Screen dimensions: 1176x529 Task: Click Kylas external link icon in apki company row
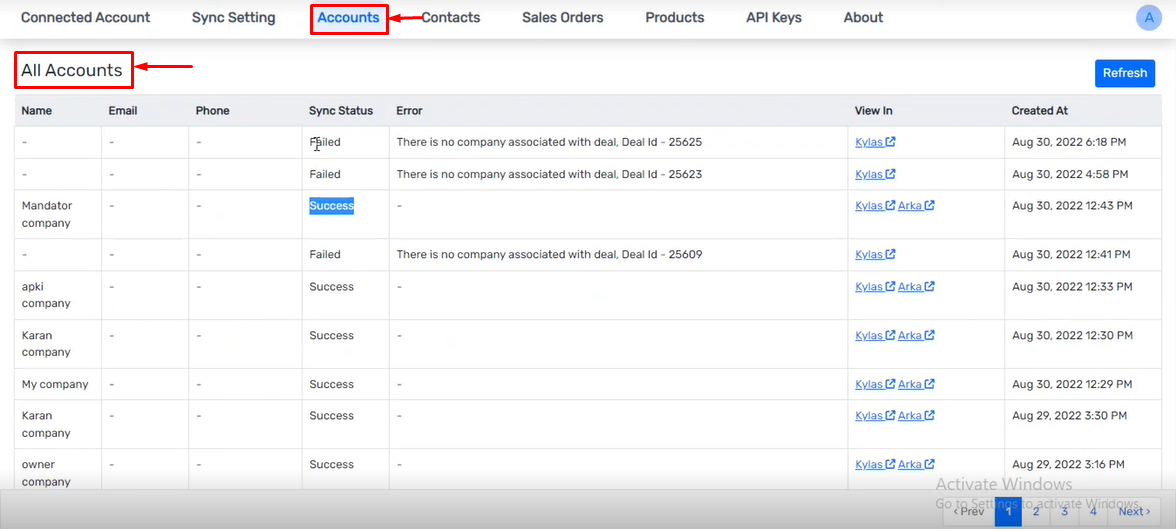pyautogui.click(x=890, y=287)
